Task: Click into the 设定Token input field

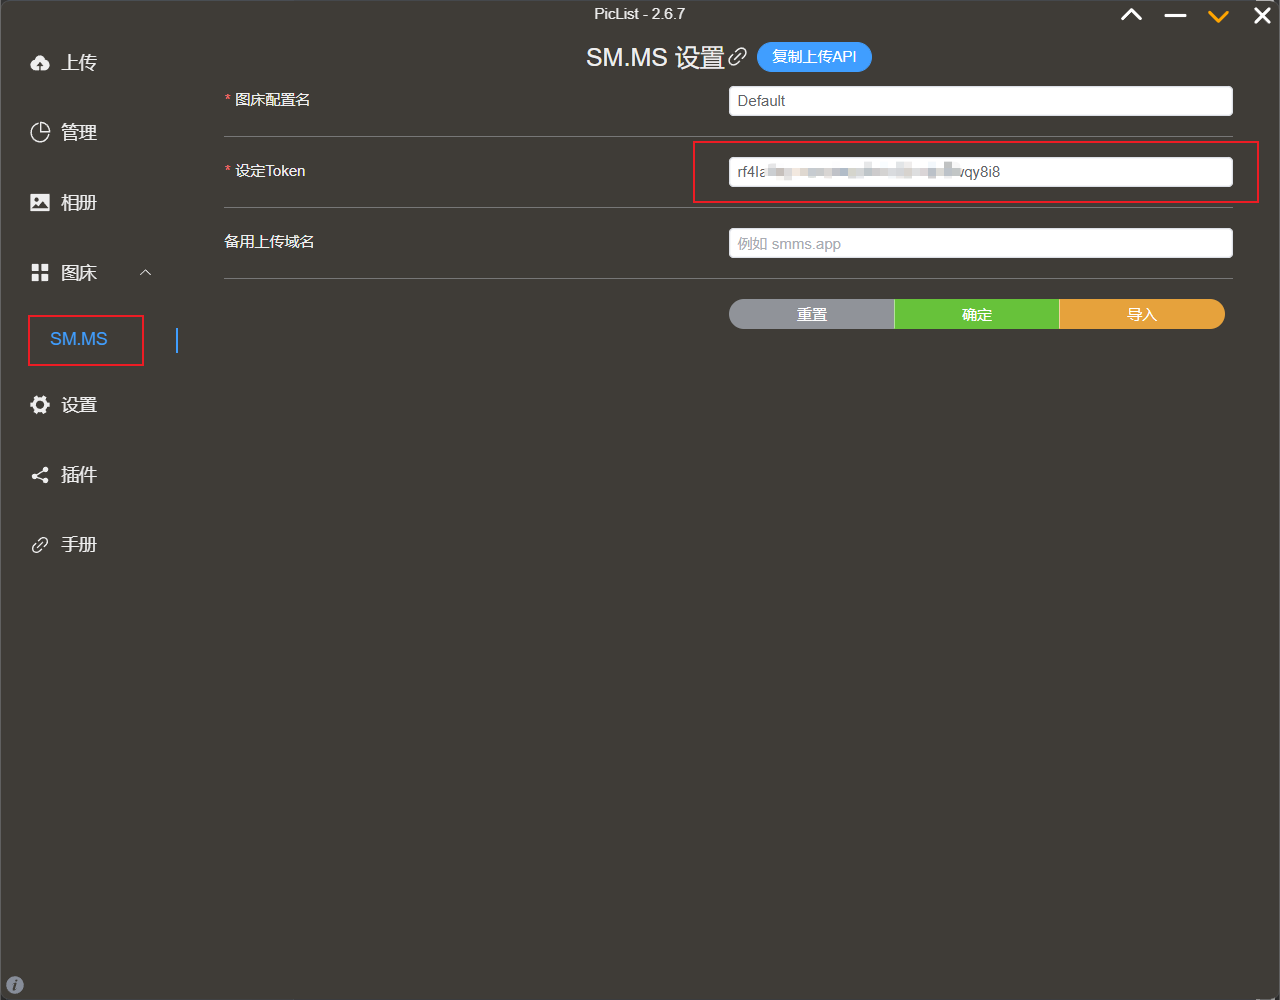Action: click(x=980, y=172)
